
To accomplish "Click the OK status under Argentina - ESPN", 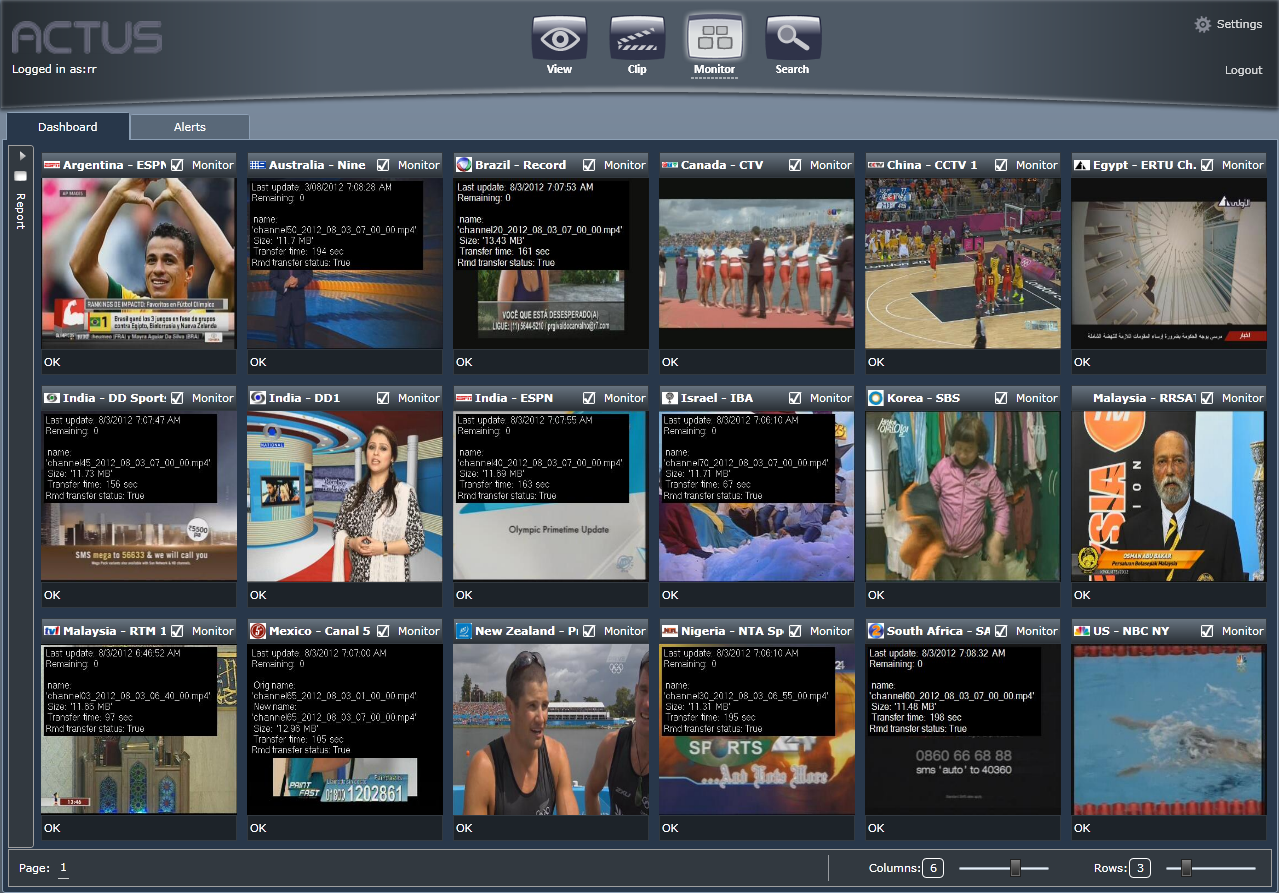I will [52, 362].
